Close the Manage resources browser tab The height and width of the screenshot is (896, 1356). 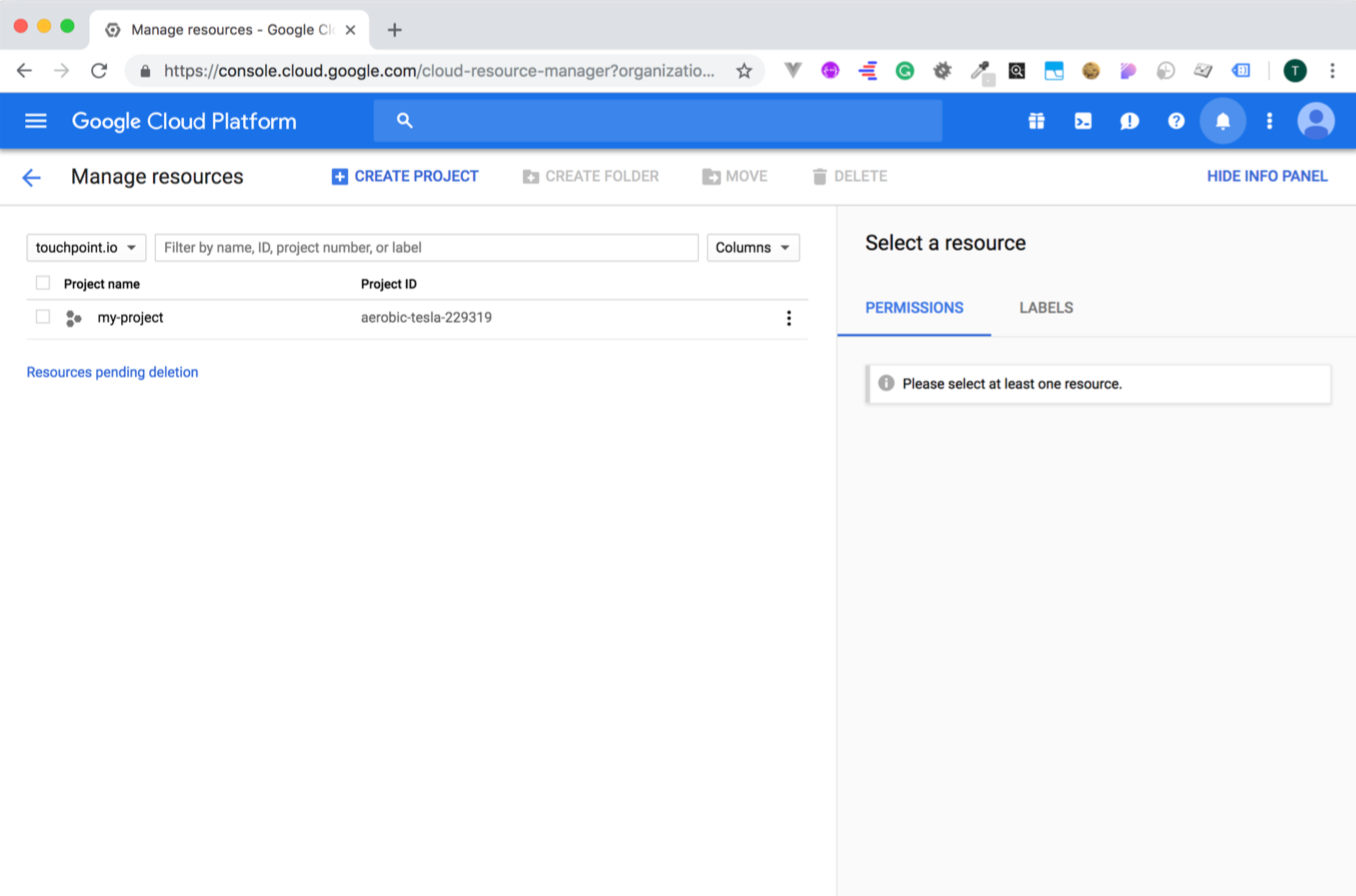pyautogui.click(x=350, y=30)
